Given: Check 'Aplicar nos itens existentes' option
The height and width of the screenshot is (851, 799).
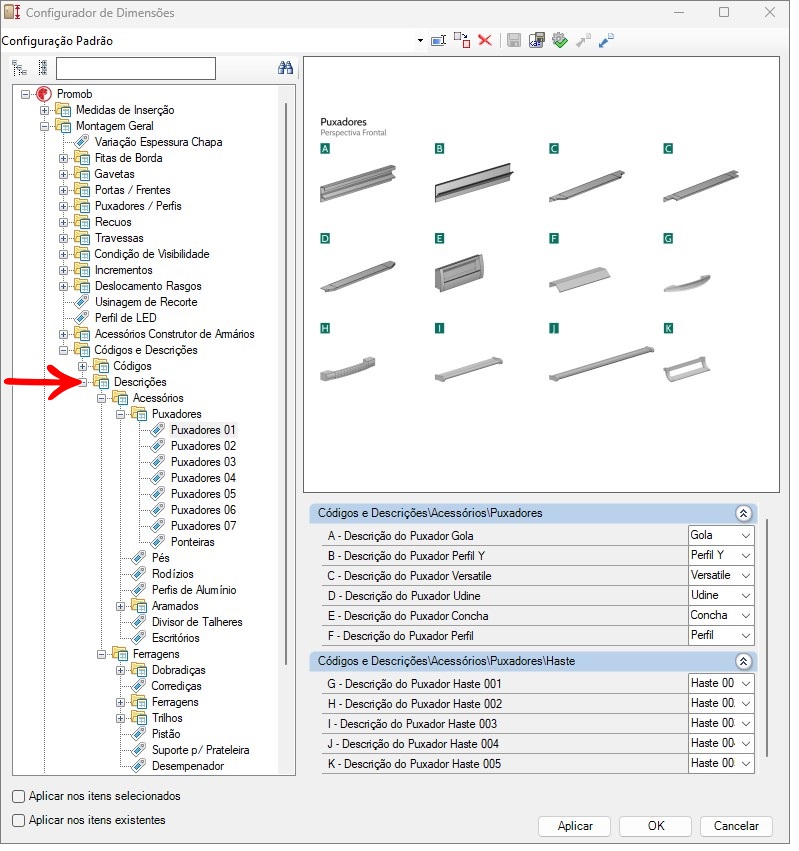Looking at the screenshot, I should coord(19,820).
